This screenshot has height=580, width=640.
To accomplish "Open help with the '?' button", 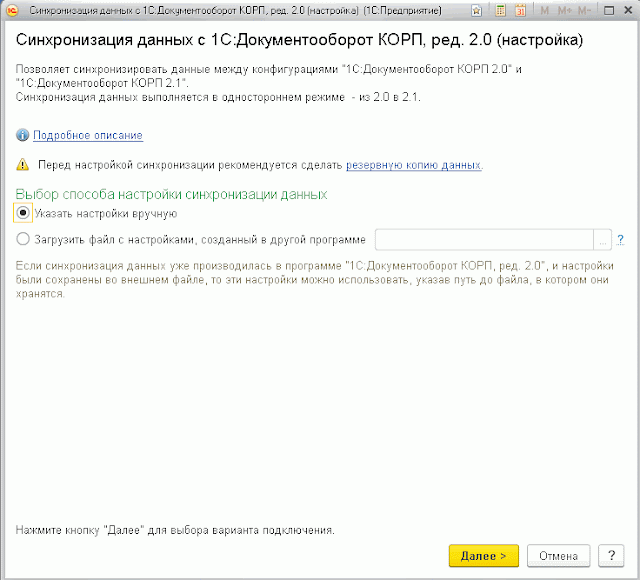I will tap(611, 556).
